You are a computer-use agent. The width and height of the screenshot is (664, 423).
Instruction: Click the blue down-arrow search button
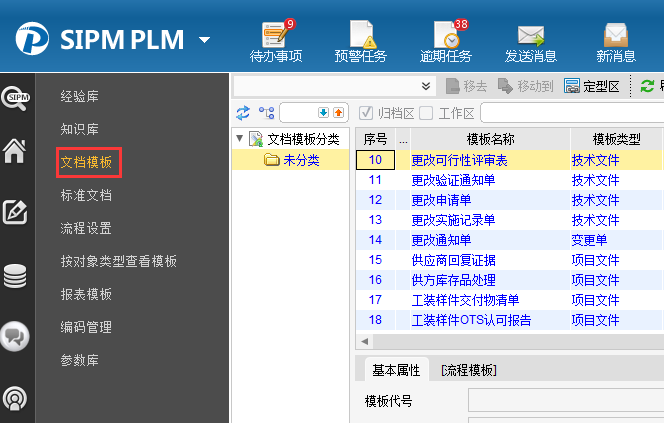pos(324,113)
